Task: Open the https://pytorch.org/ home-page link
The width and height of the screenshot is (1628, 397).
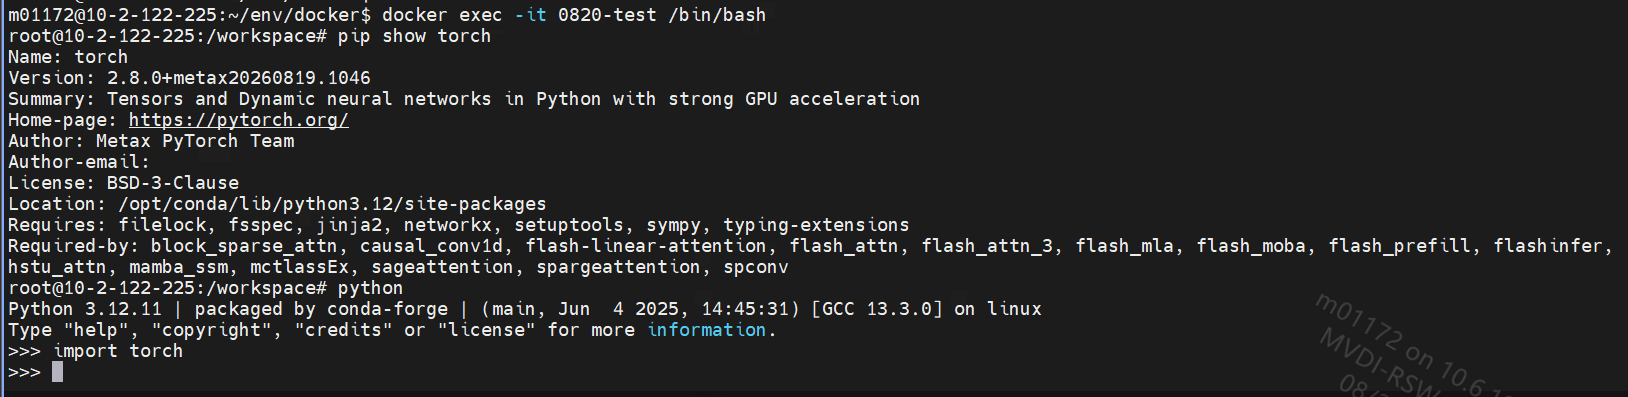Action: [x=238, y=120]
